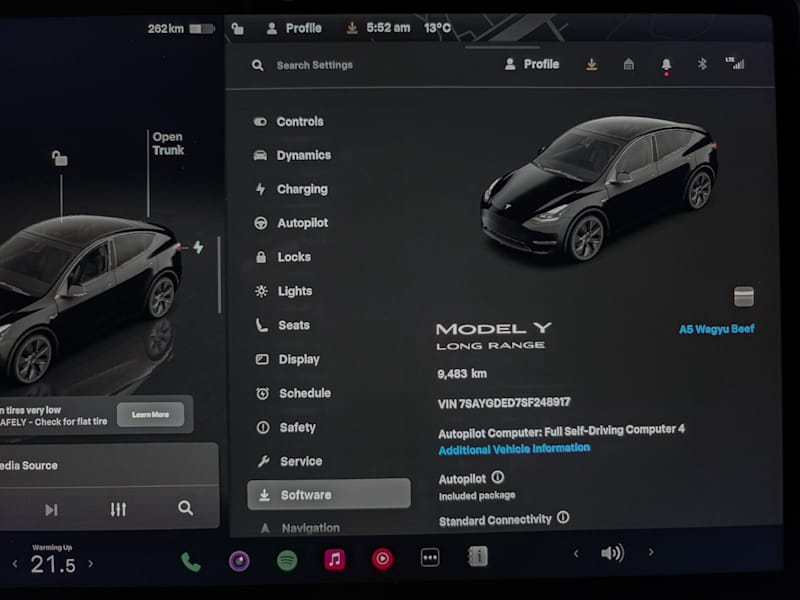Tap the charge port lightning icon
The width and height of the screenshot is (800, 600).
coord(198,247)
